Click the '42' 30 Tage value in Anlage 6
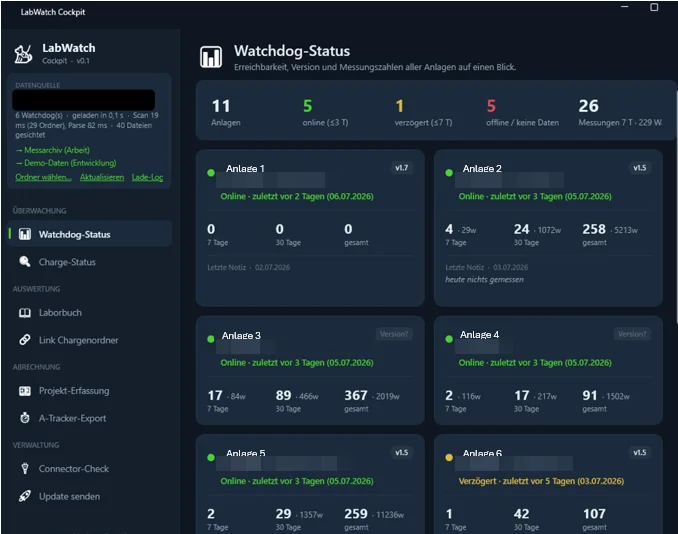The width and height of the screenshot is (678, 534). (521, 514)
